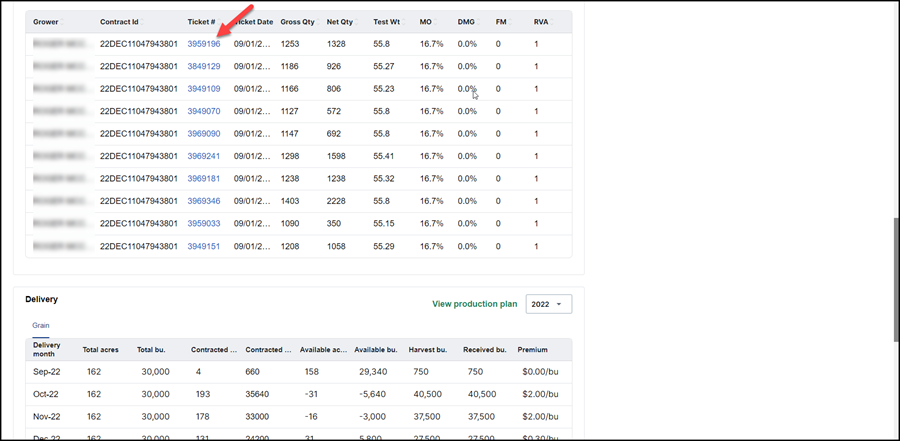Select the Oct-22 delivery month row

[x=298, y=394]
